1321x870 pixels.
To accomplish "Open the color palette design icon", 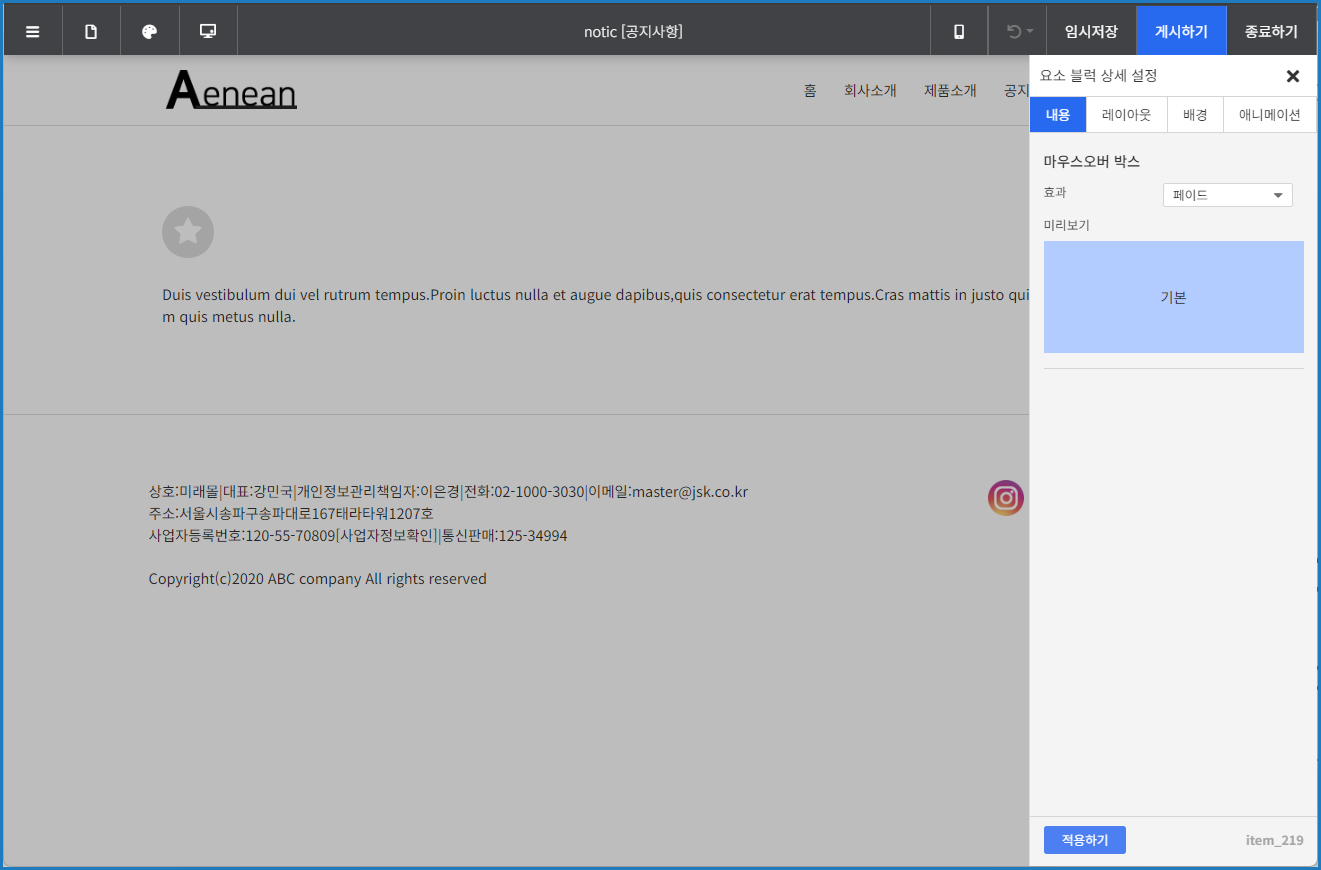I will (150, 31).
